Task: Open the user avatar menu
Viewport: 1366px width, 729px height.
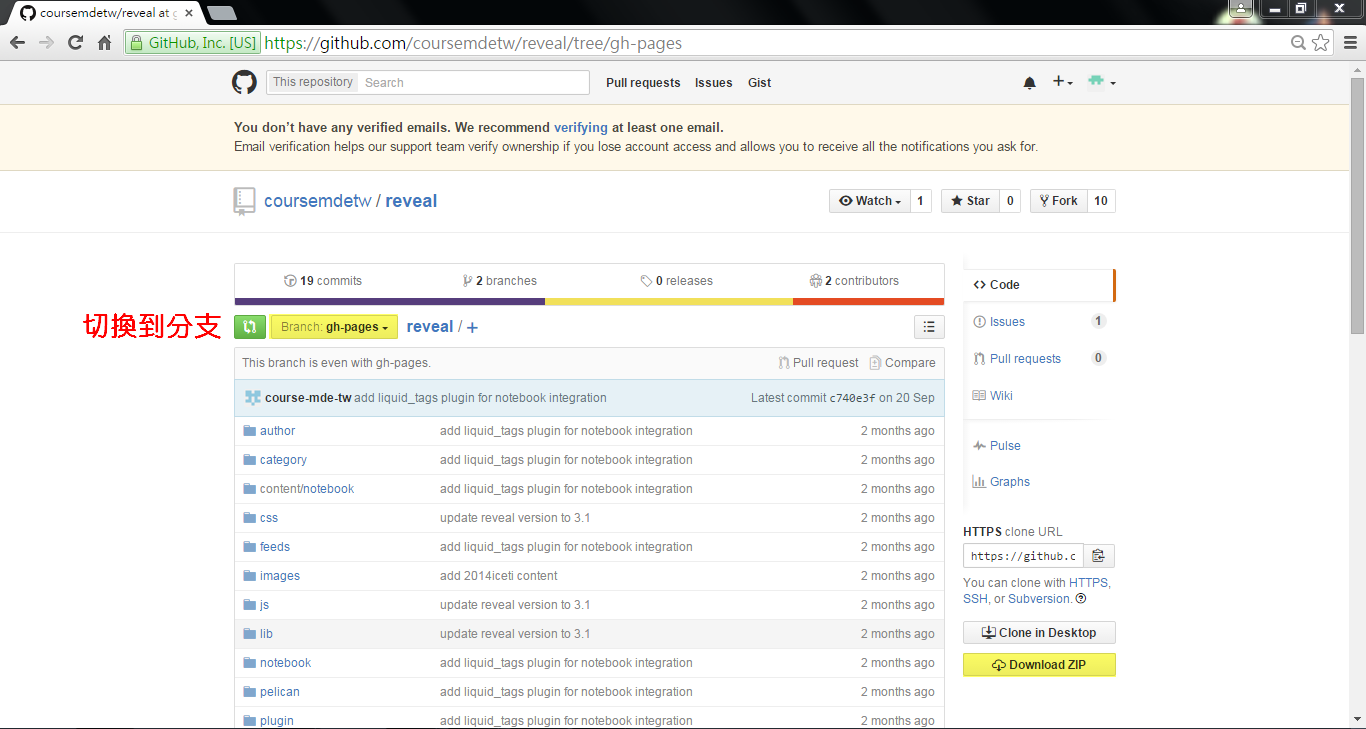Action: point(1101,82)
